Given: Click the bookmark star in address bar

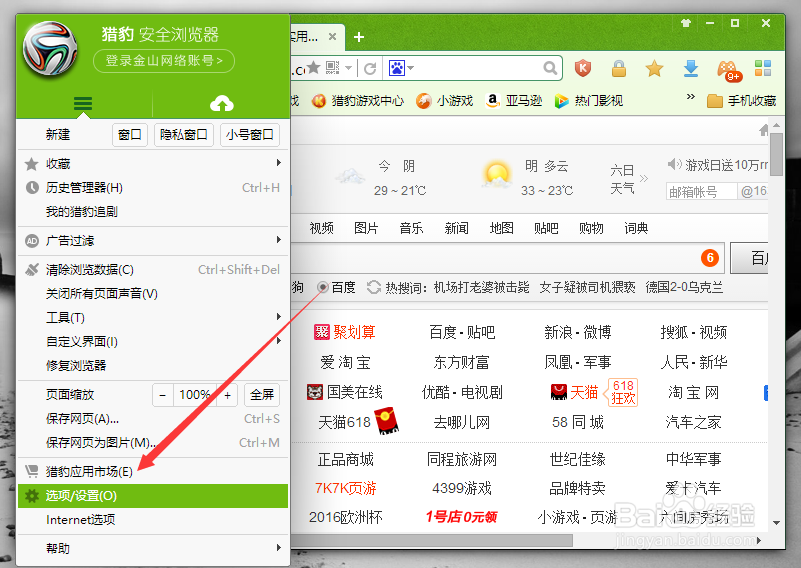Looking at the screenshot, I should (313, 67).
